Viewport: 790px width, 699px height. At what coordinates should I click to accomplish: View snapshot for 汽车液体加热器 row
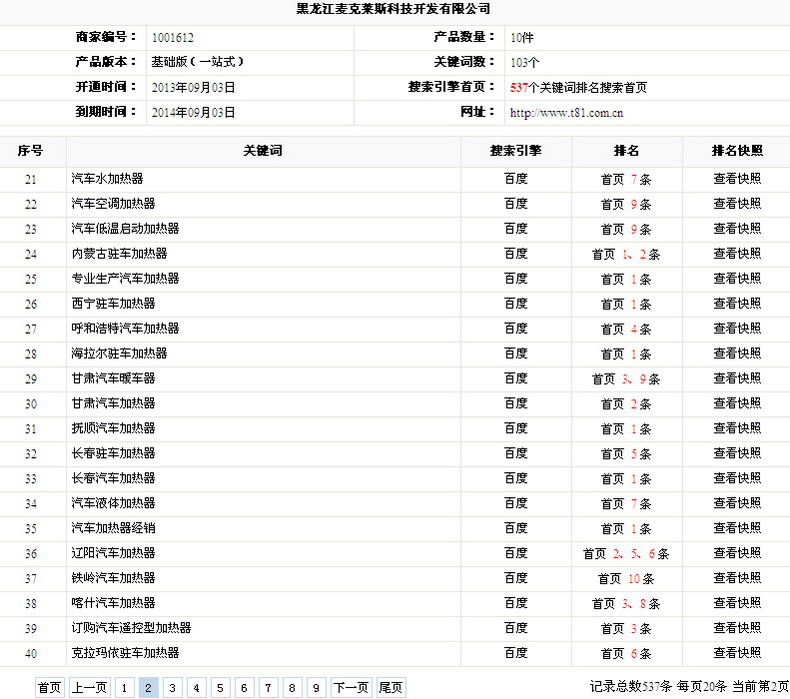pos(737,503)
